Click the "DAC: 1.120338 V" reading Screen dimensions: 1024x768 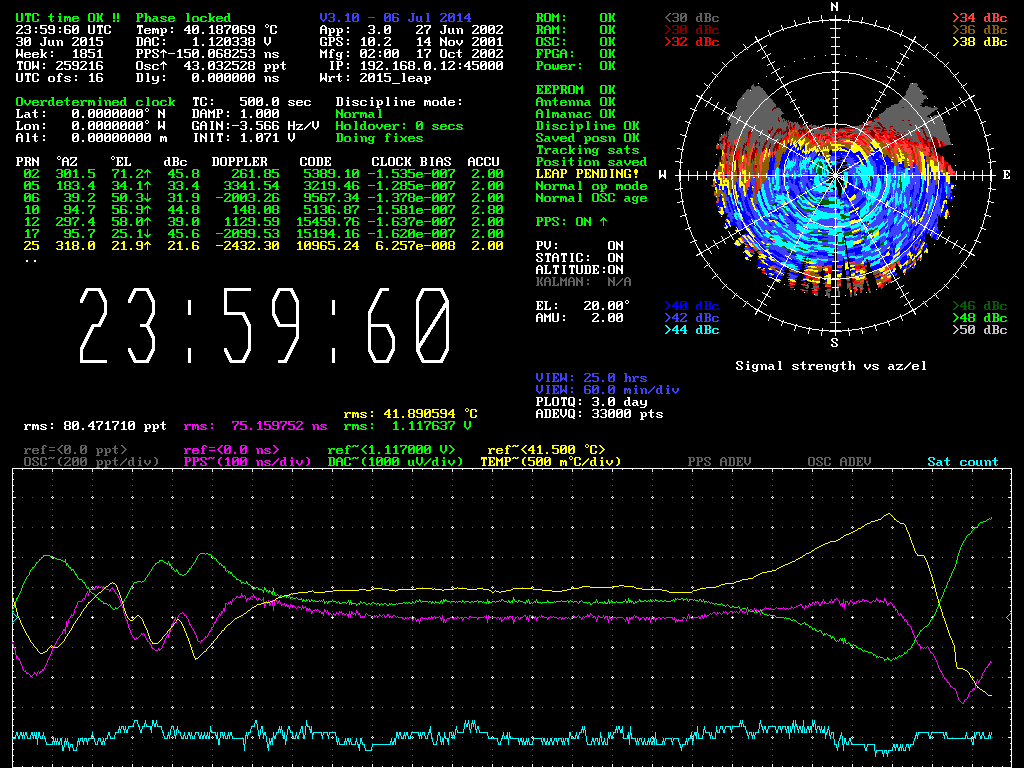[204, 42]
